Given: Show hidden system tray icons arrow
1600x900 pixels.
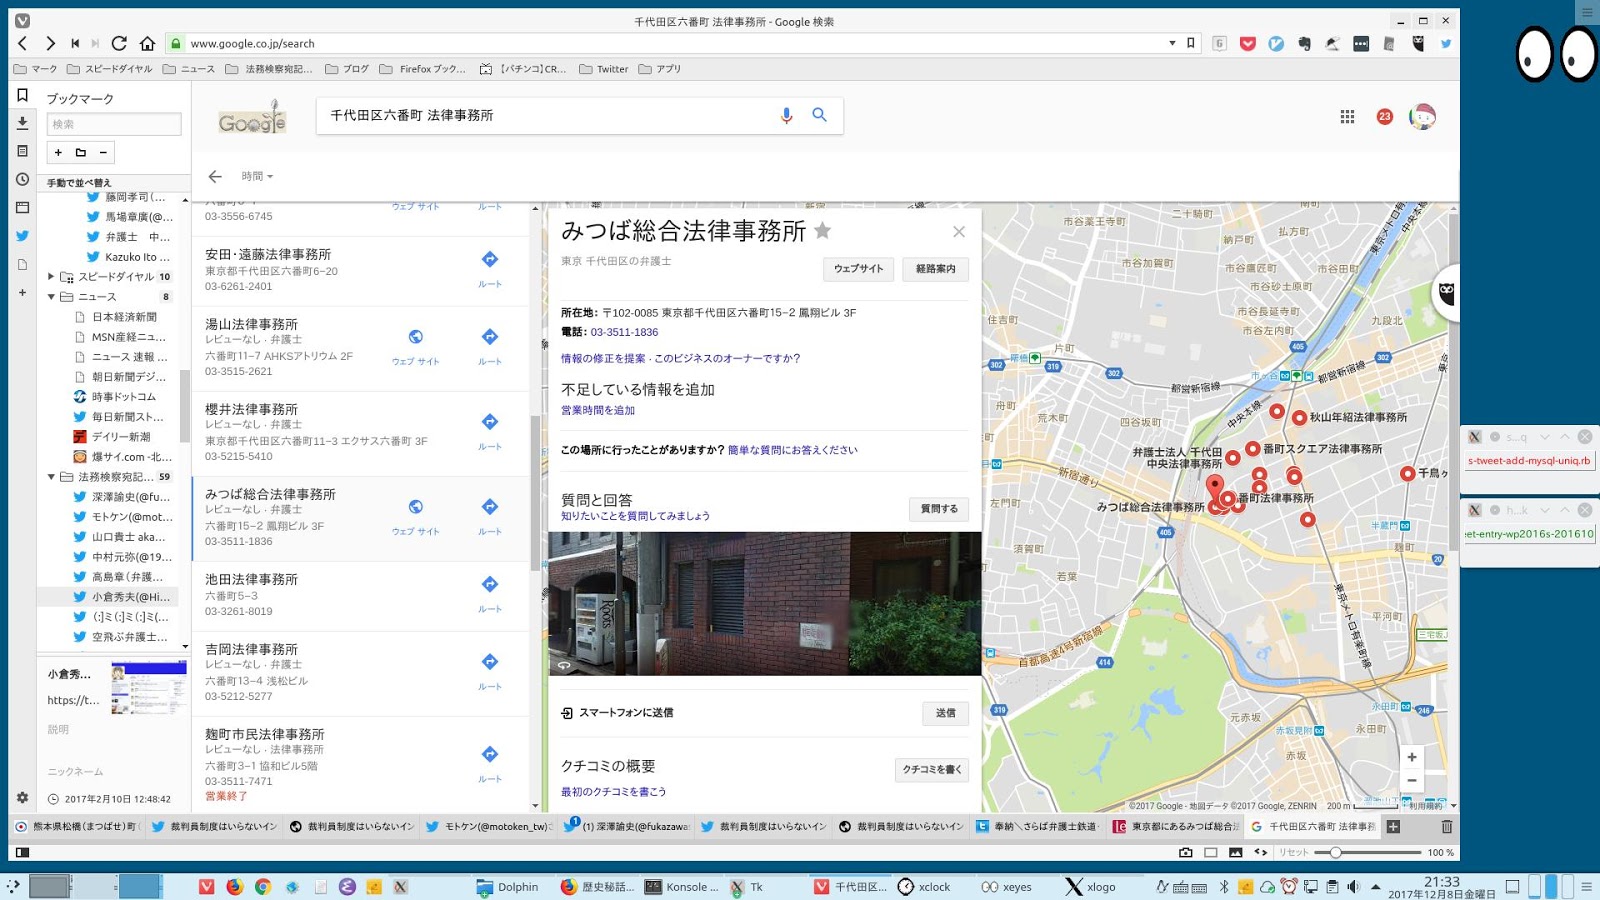Looking at the screenshot, I should pos(1376,887).
